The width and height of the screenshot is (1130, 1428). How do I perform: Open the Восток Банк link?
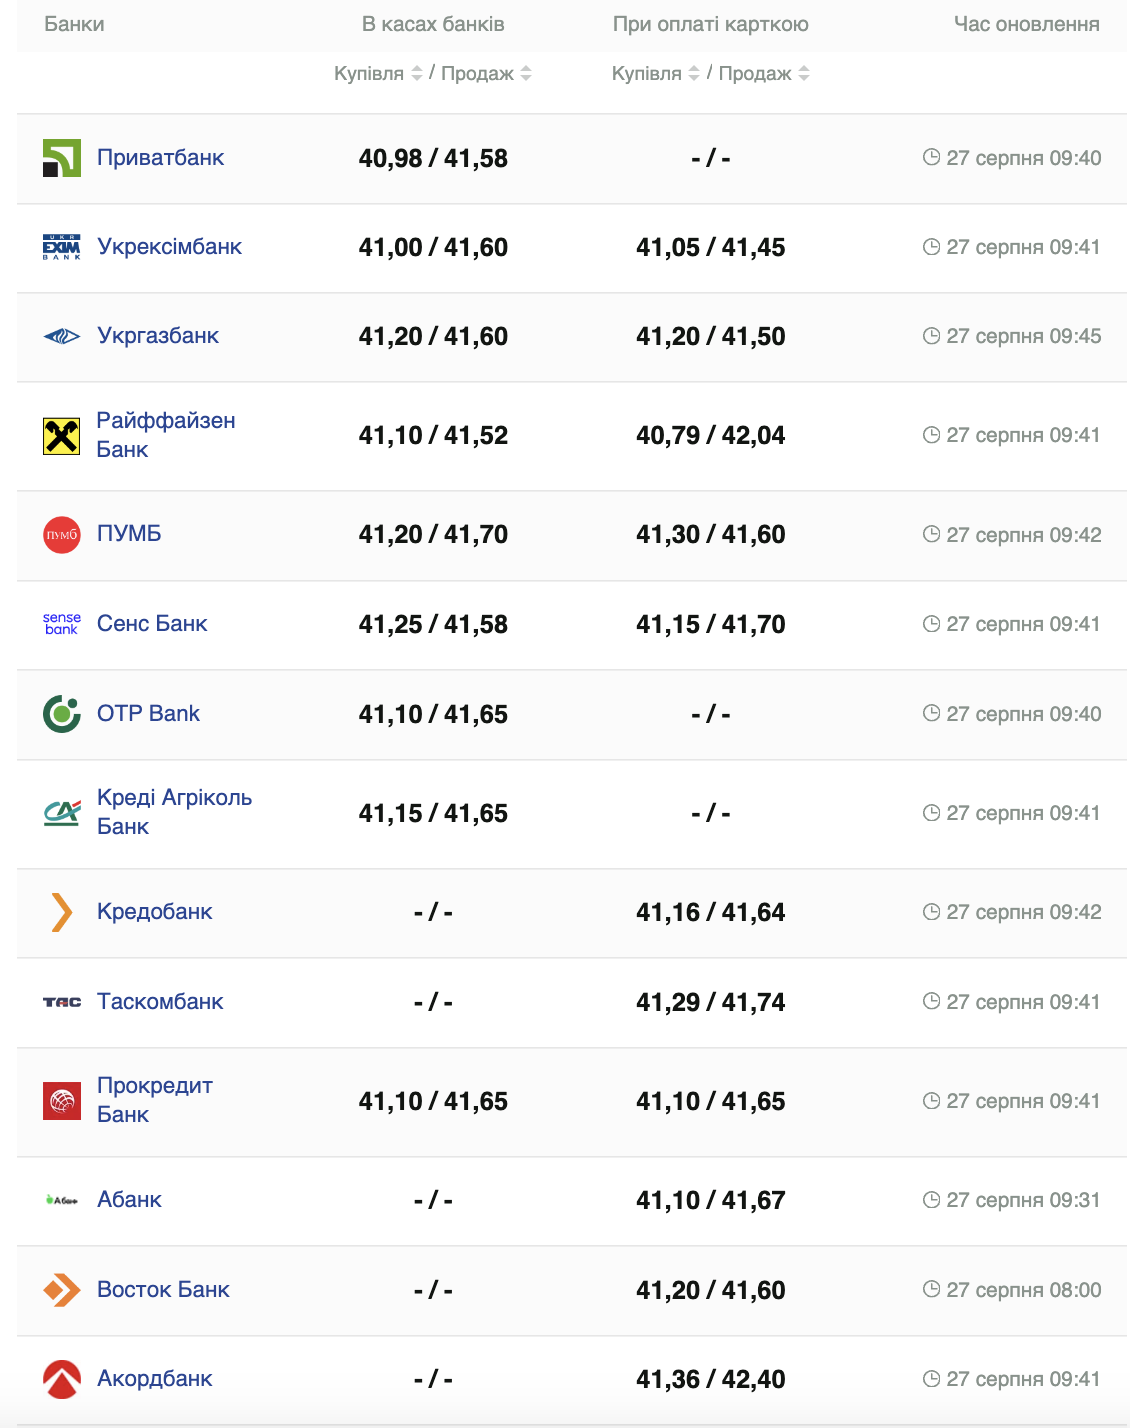(163, 1290)
